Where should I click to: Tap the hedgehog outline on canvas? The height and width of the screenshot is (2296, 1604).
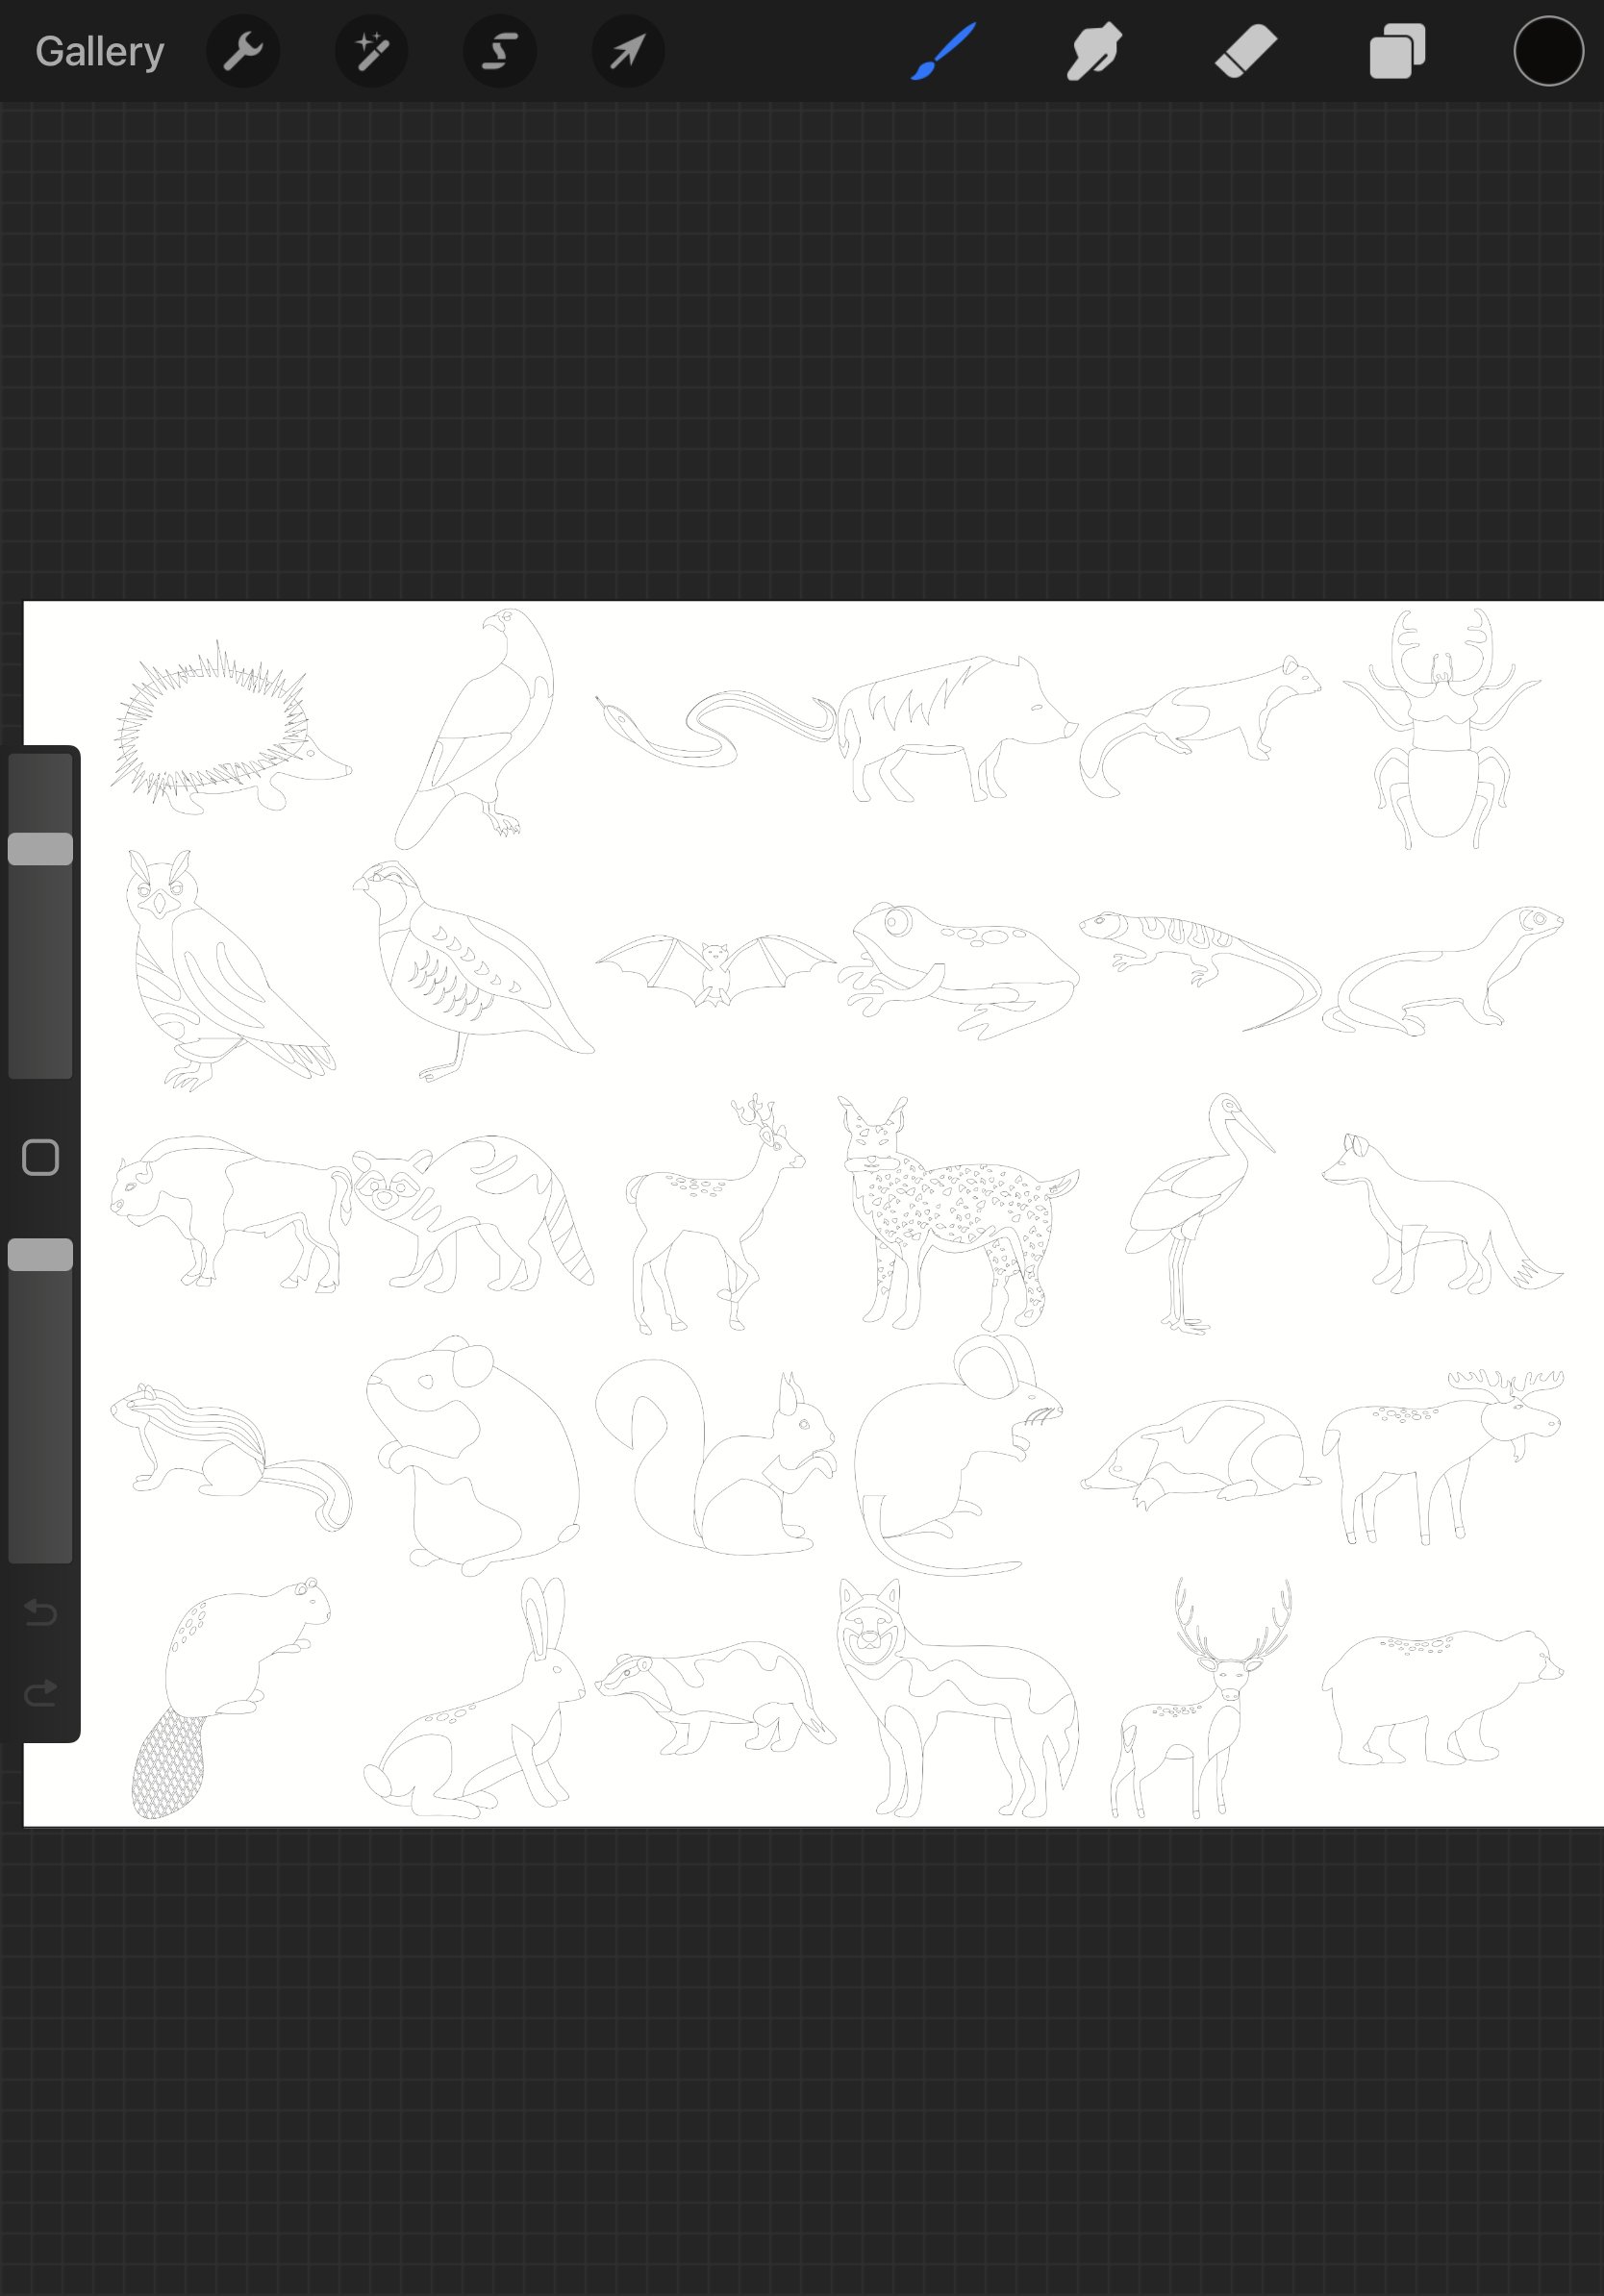point(230,728)
